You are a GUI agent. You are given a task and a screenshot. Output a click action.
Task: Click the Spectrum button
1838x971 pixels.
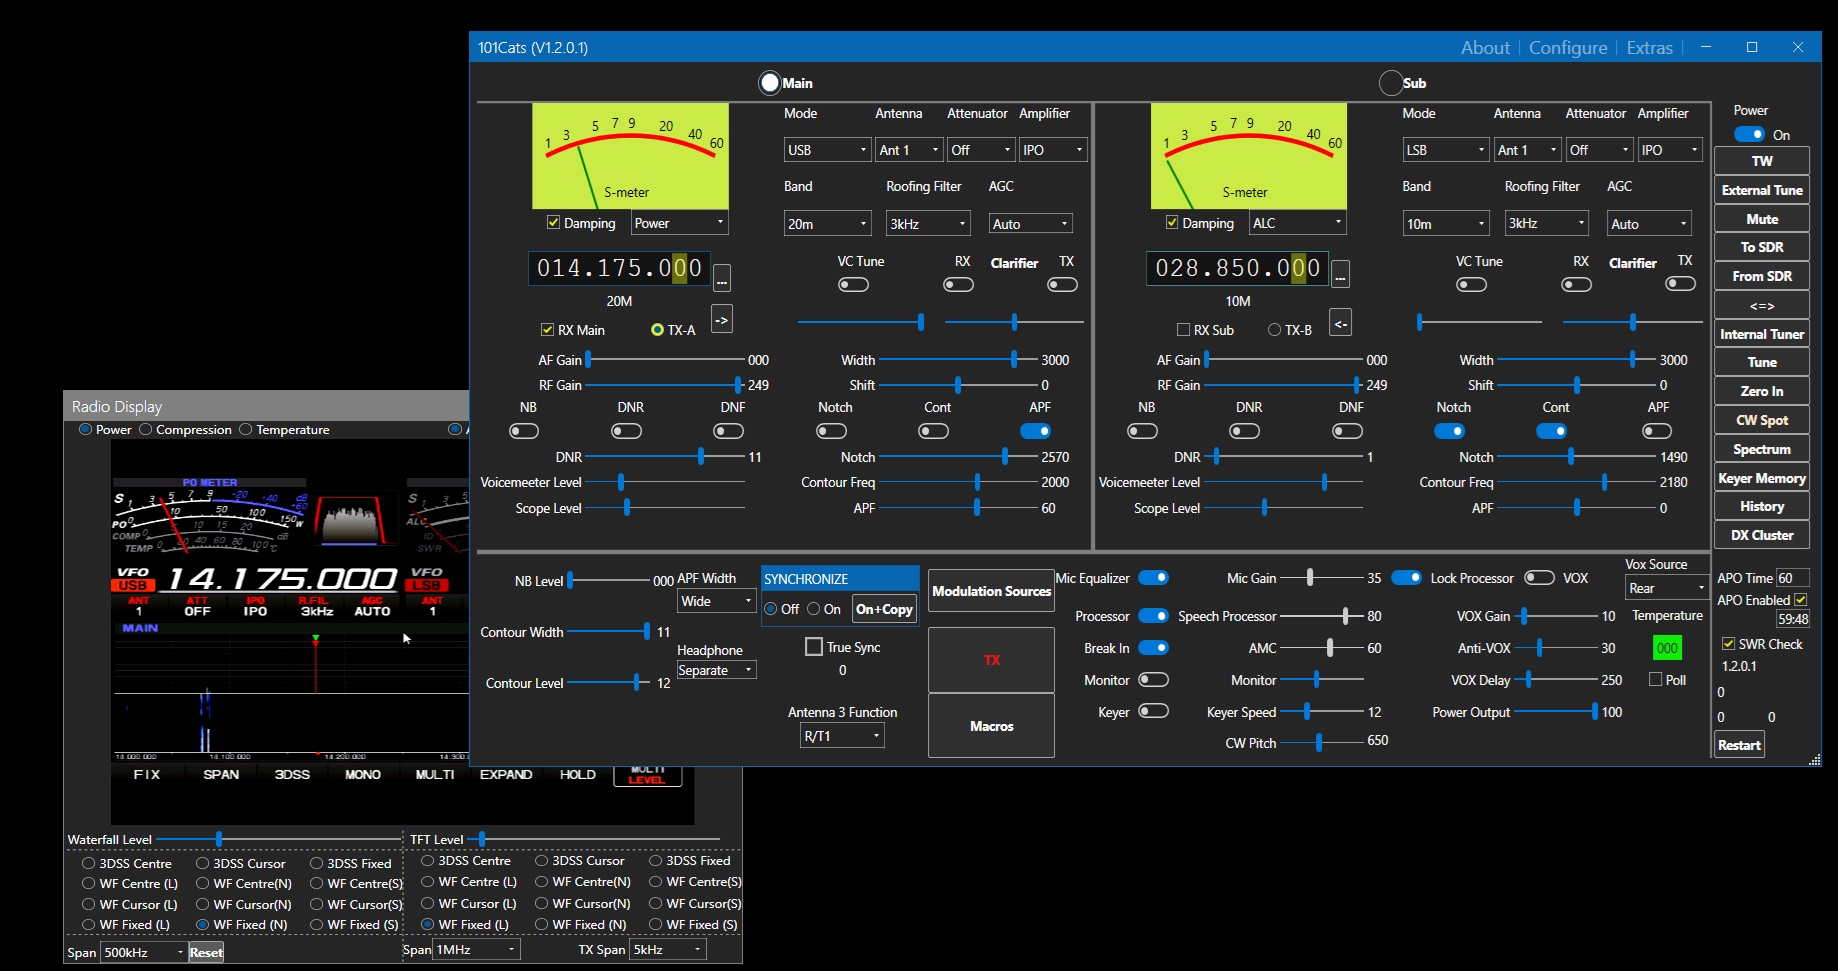point(1762,450)
